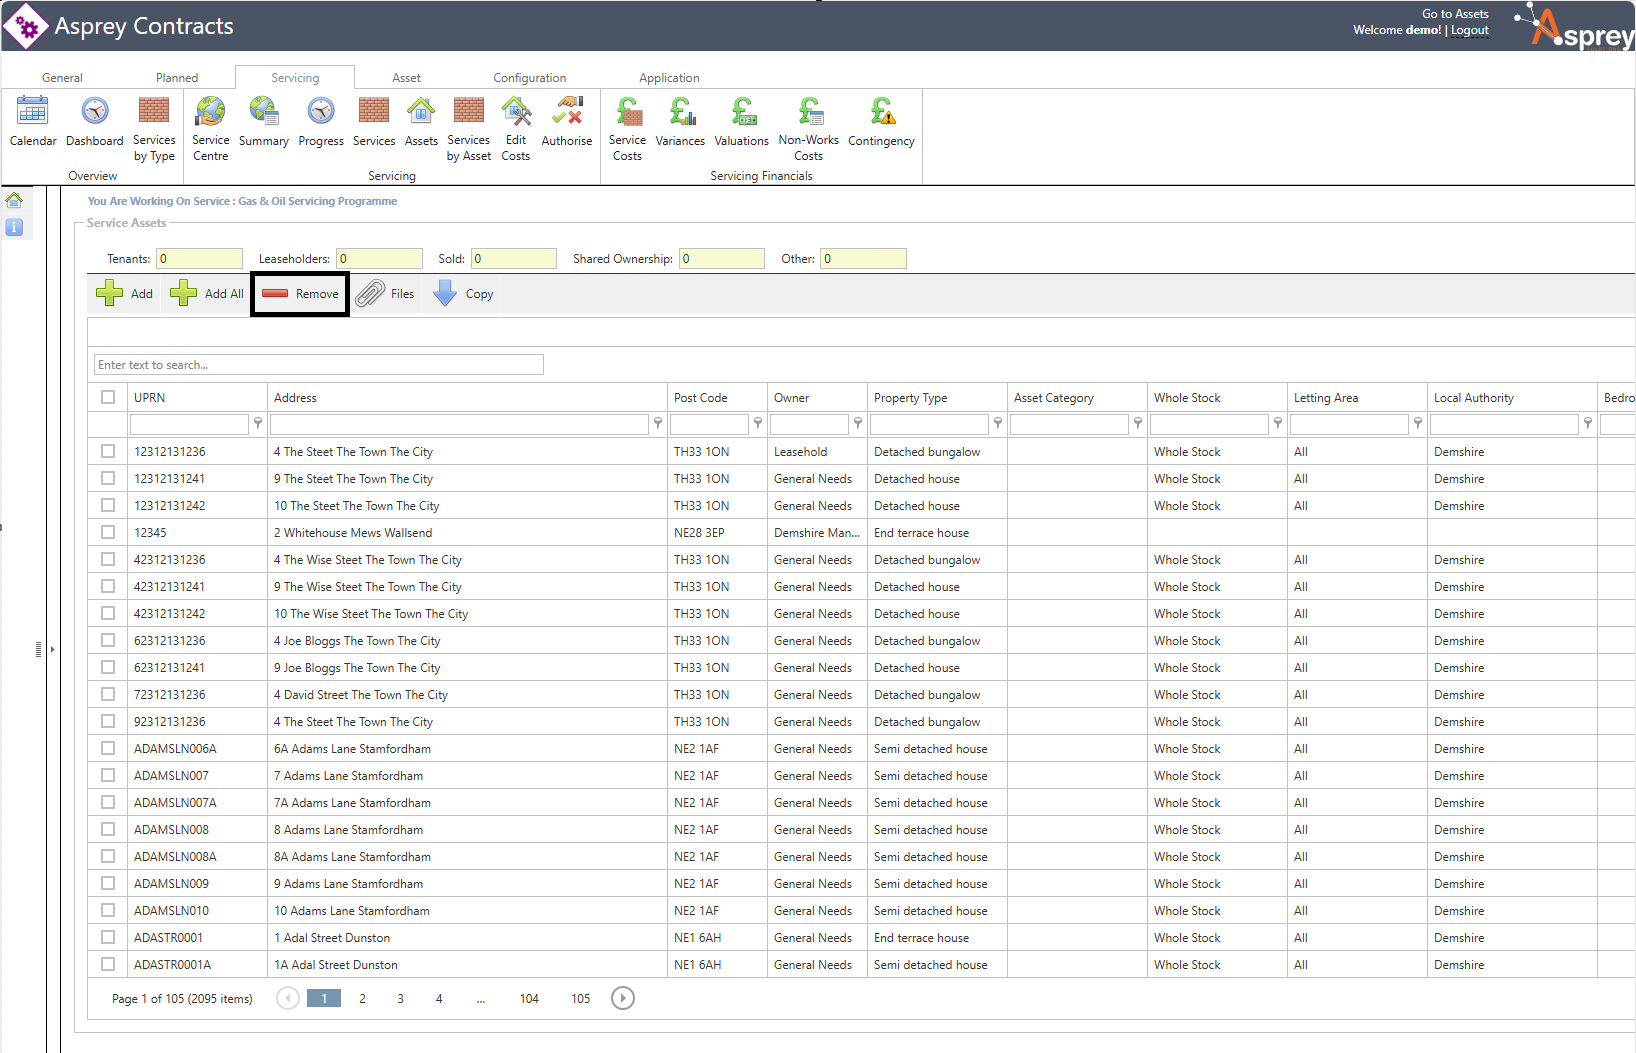Click the Logout link
The height and width of the screenshot is (1053, 1636).
tap(1469, 31)
